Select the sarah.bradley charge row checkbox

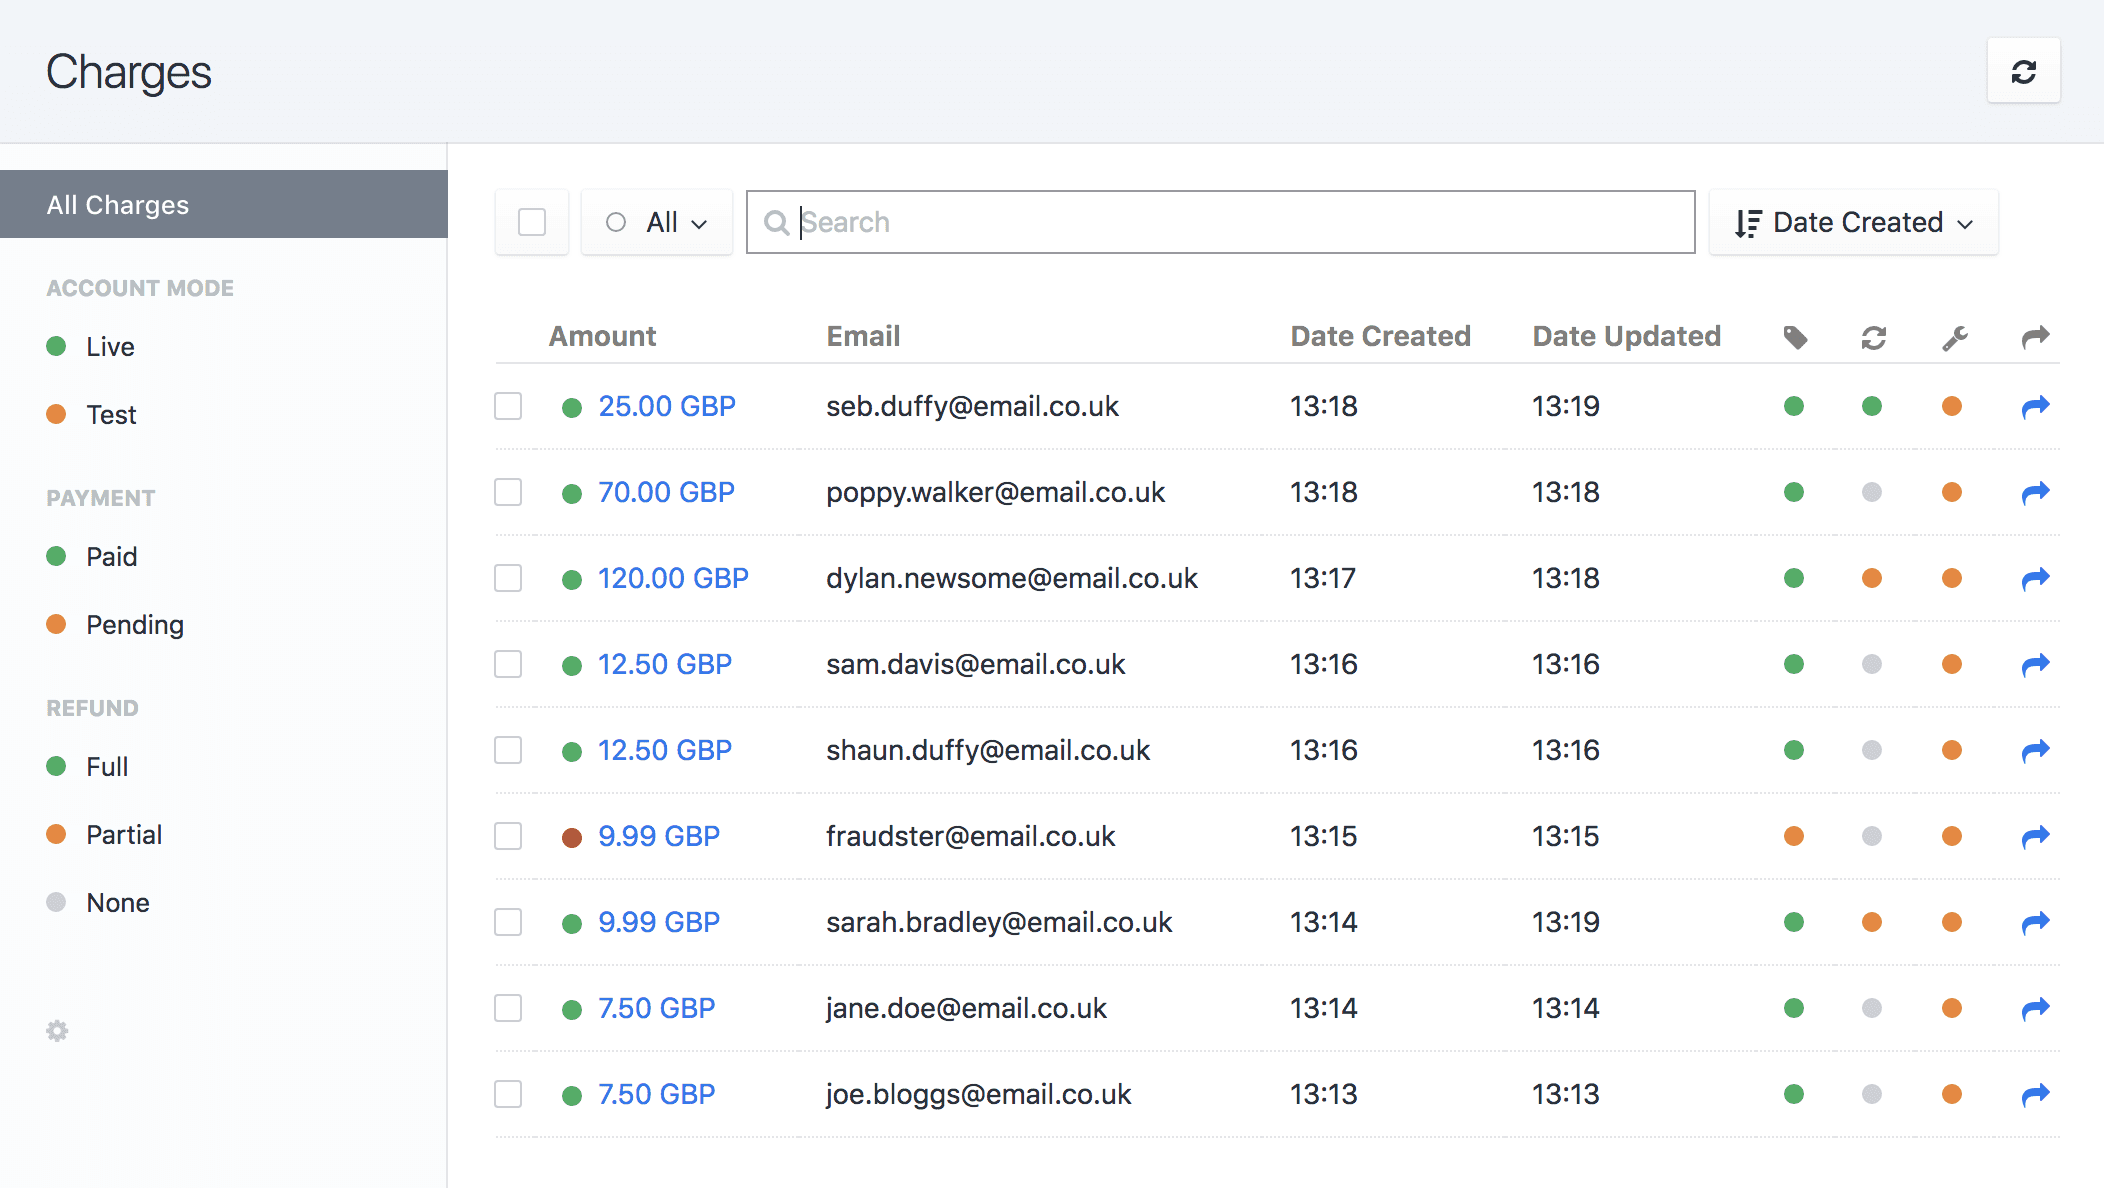point(508,922)
